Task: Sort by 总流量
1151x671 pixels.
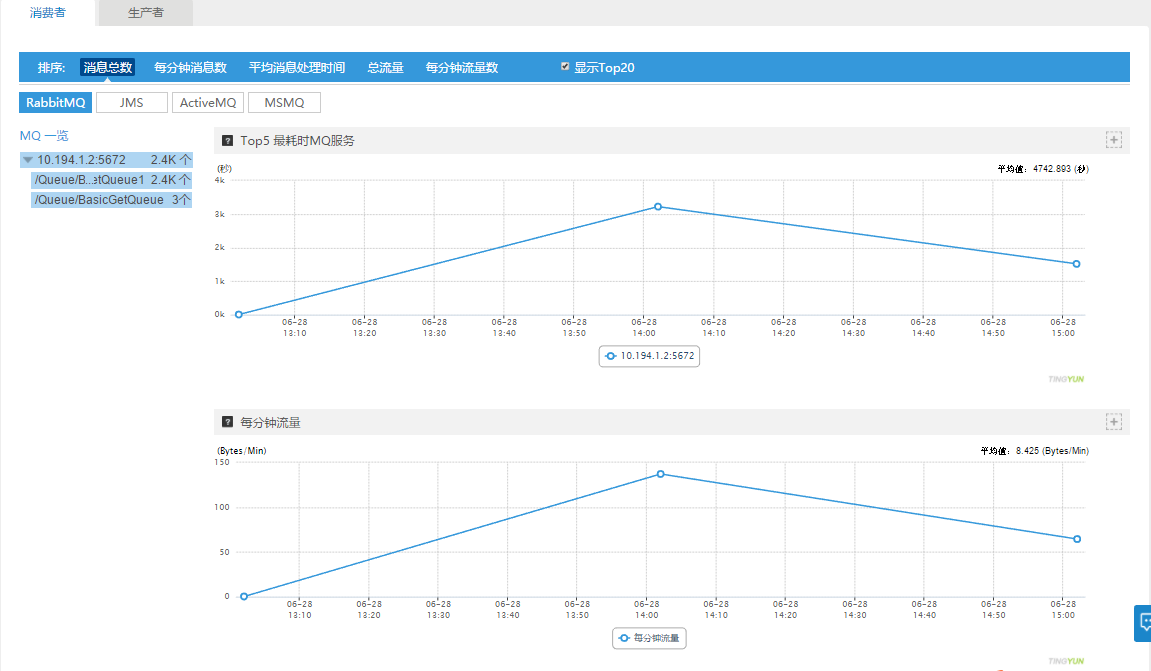Action: pyautogui.click(x=385, y=68)
